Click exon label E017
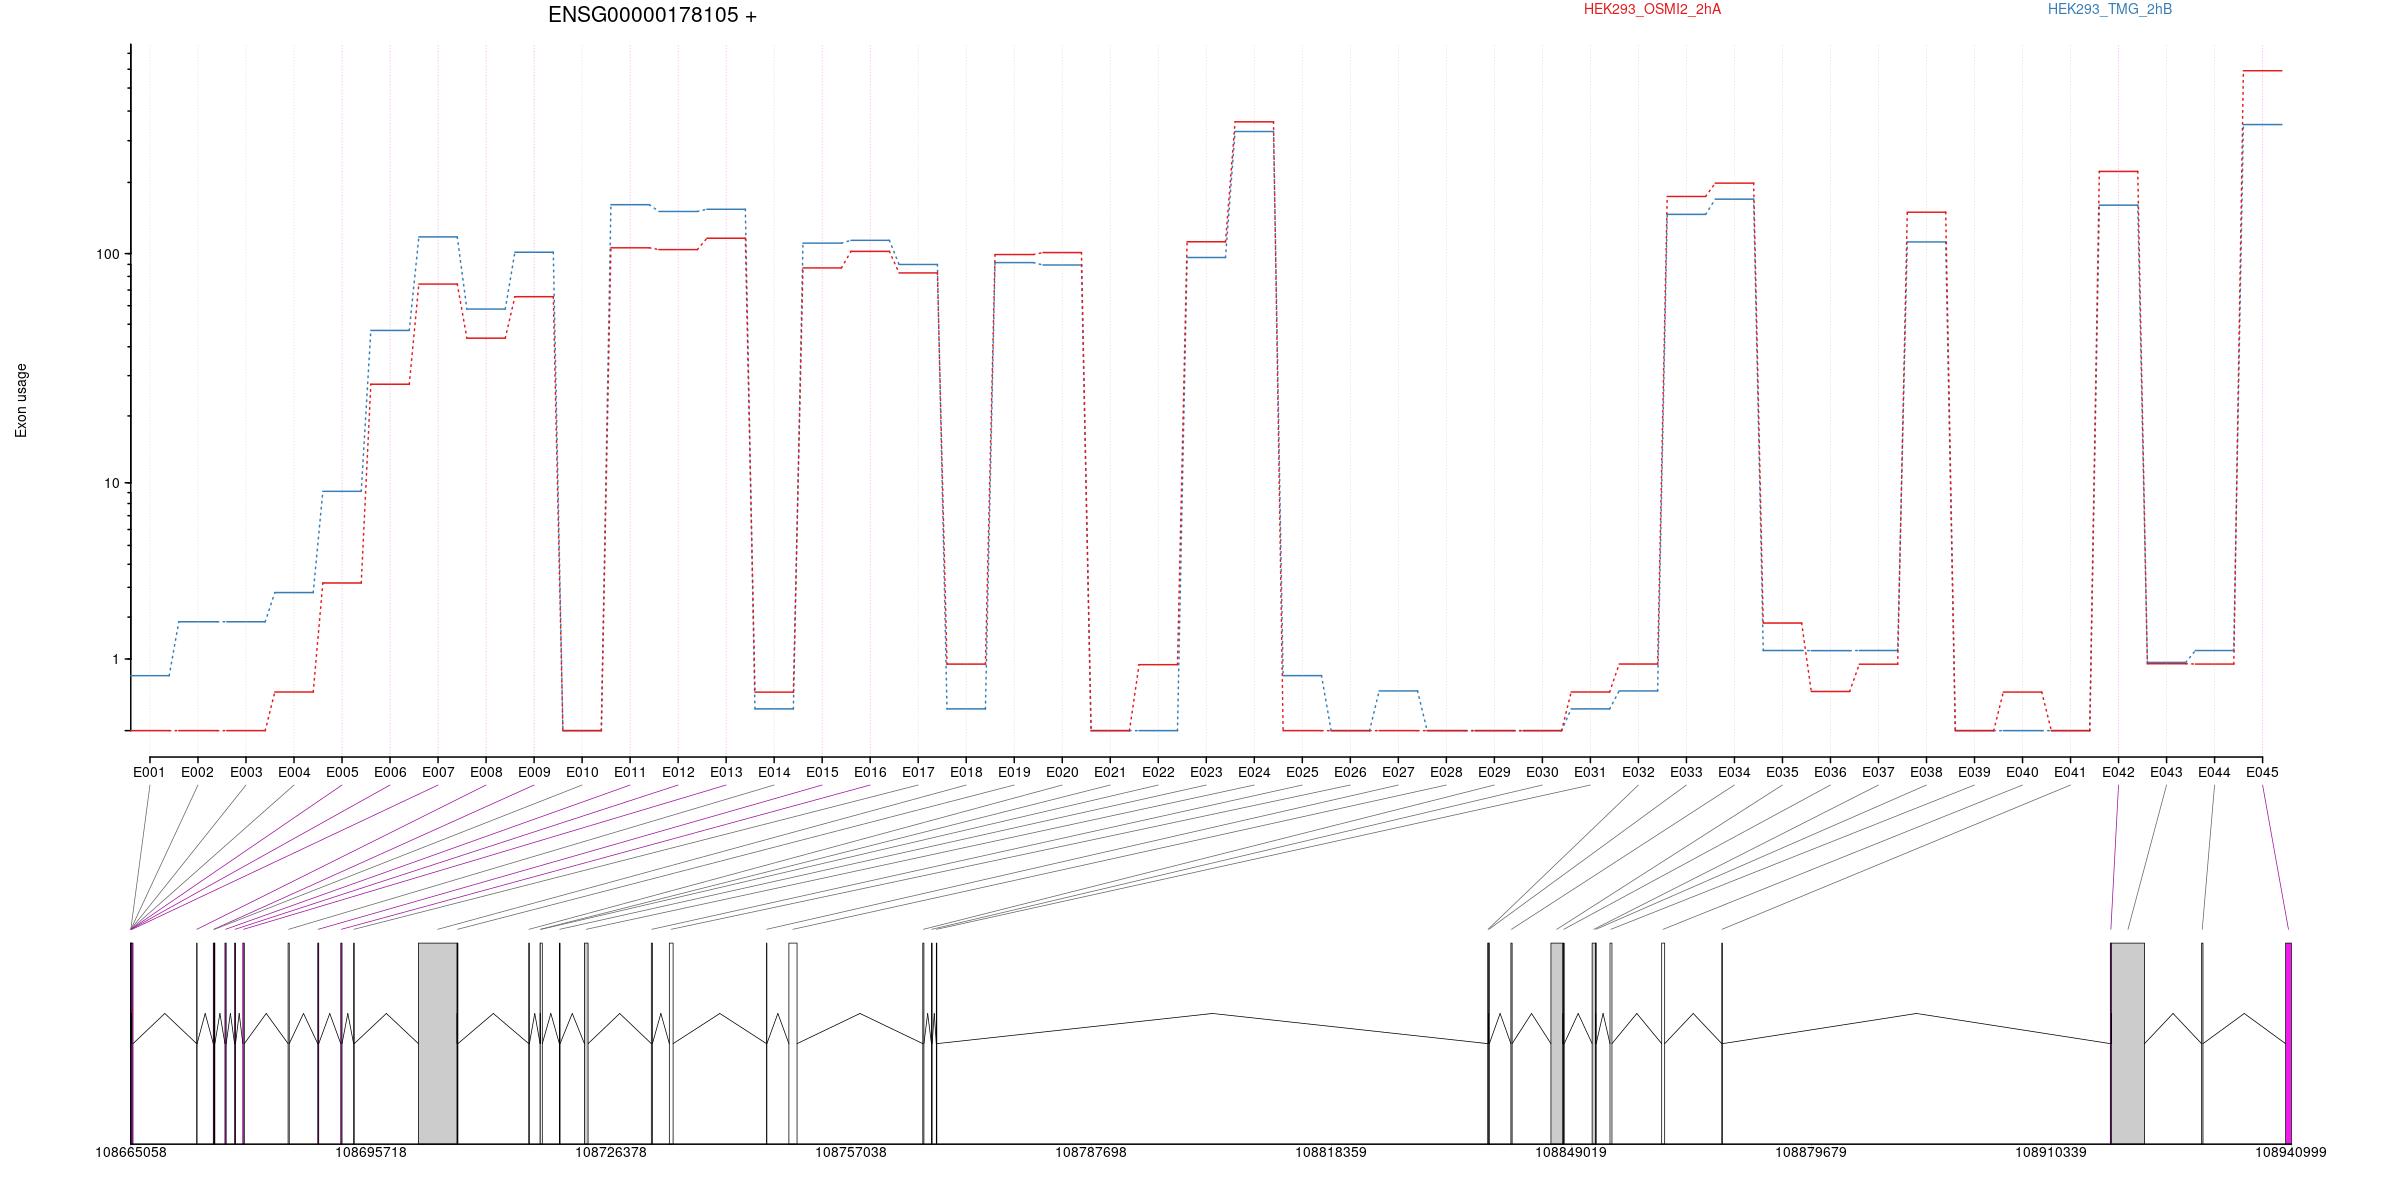This screenshot has width=2400, height=1200. click(x=918, y=772)
